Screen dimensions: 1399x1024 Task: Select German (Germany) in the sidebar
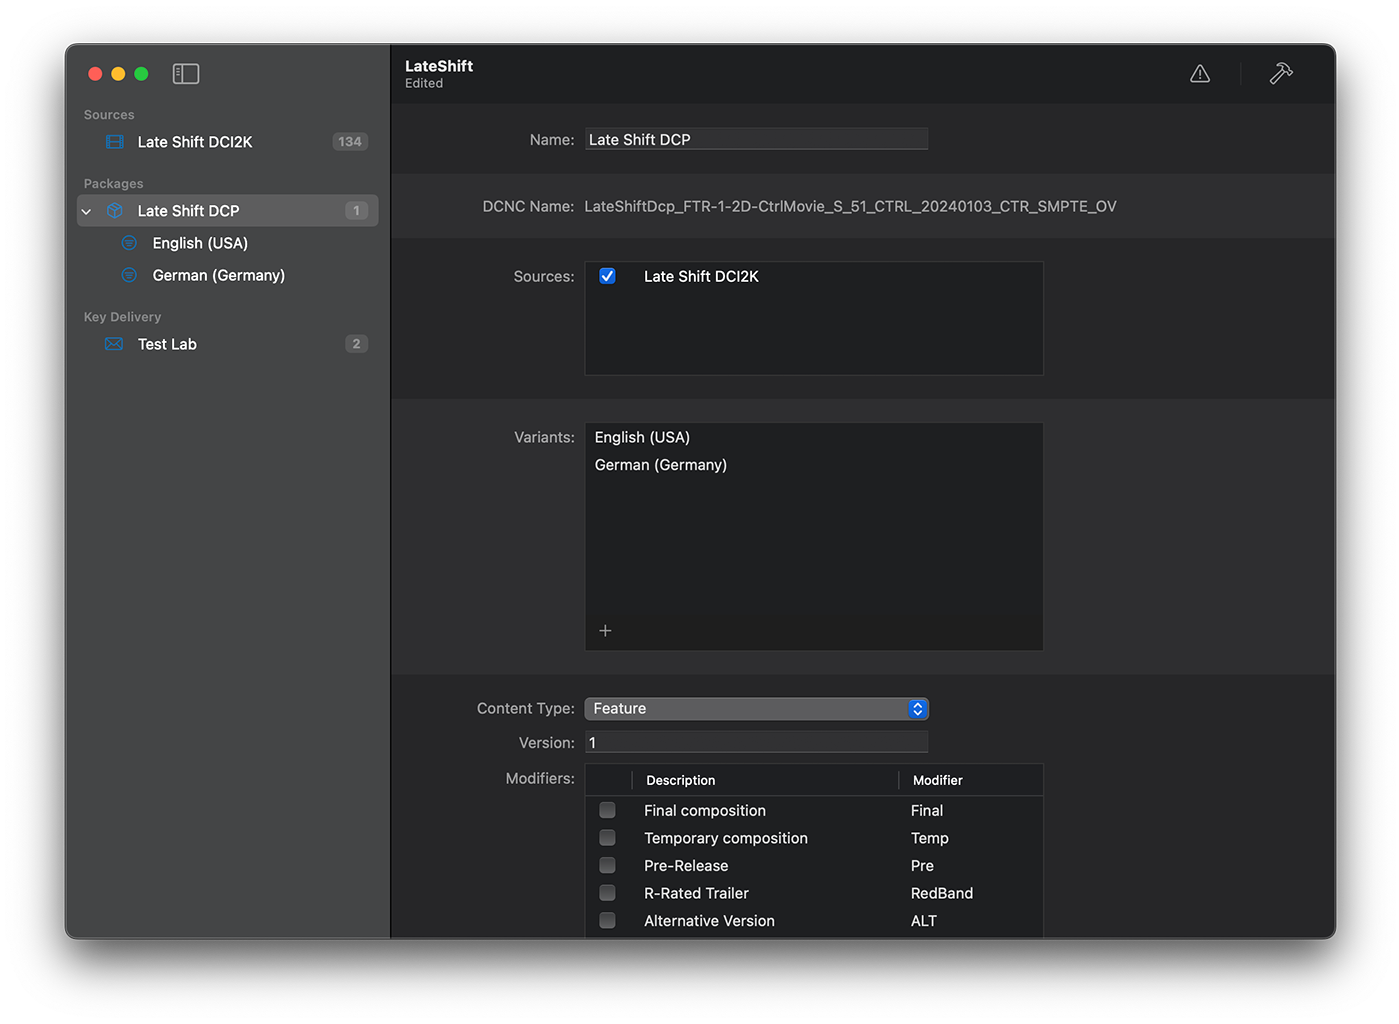(218, 275)
